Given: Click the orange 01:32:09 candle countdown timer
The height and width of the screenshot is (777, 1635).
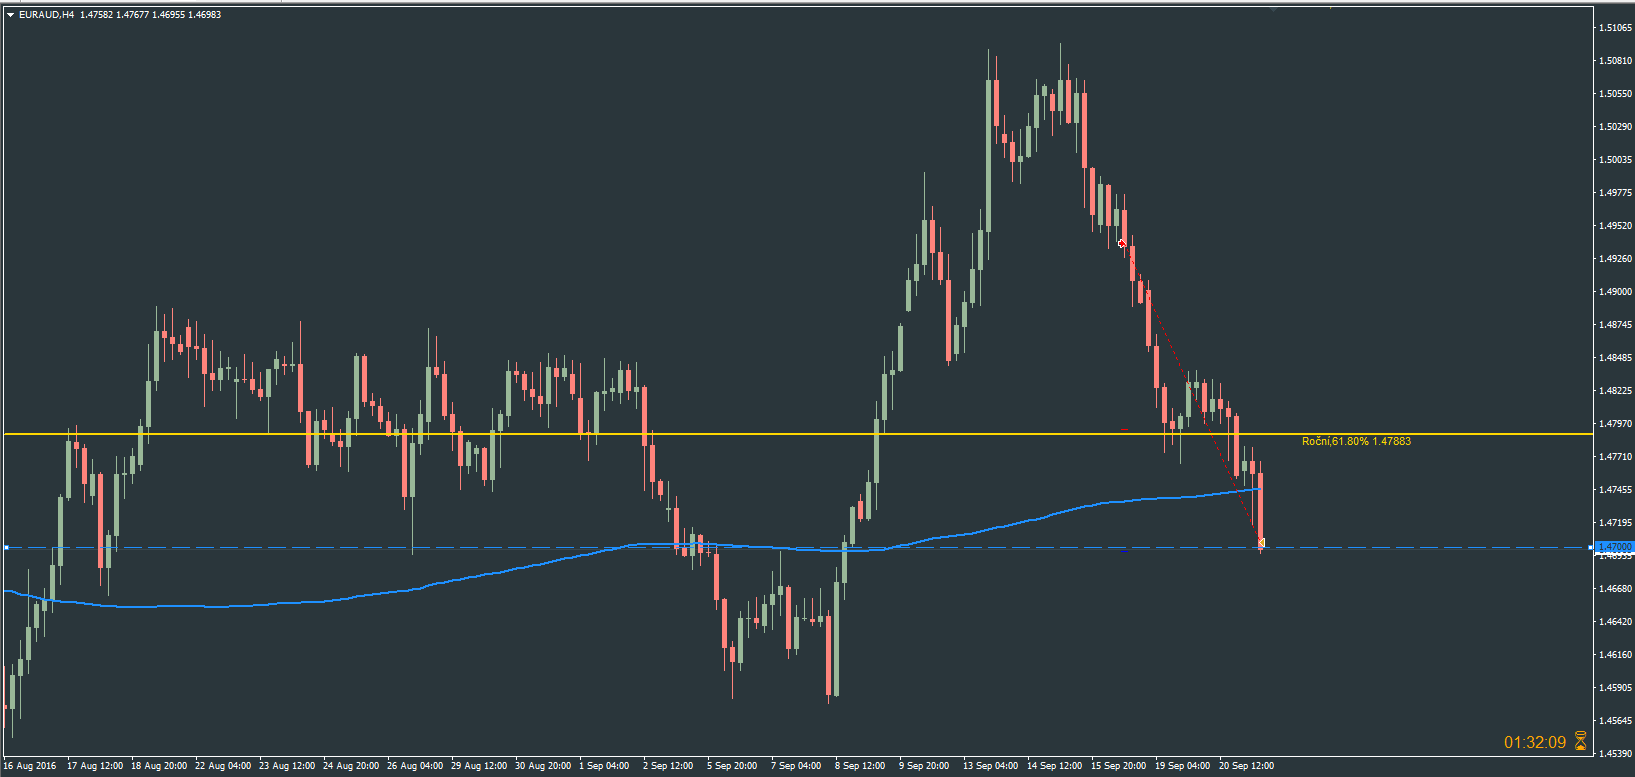Looking at the screenshot, I should (x=1535, y=742).
